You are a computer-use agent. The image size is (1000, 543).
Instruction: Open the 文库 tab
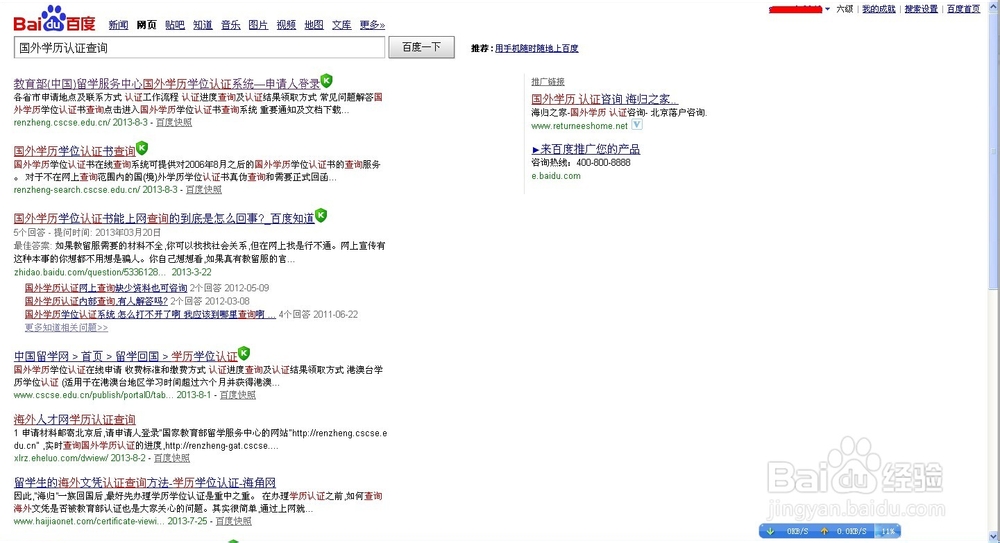coord(342,25)
